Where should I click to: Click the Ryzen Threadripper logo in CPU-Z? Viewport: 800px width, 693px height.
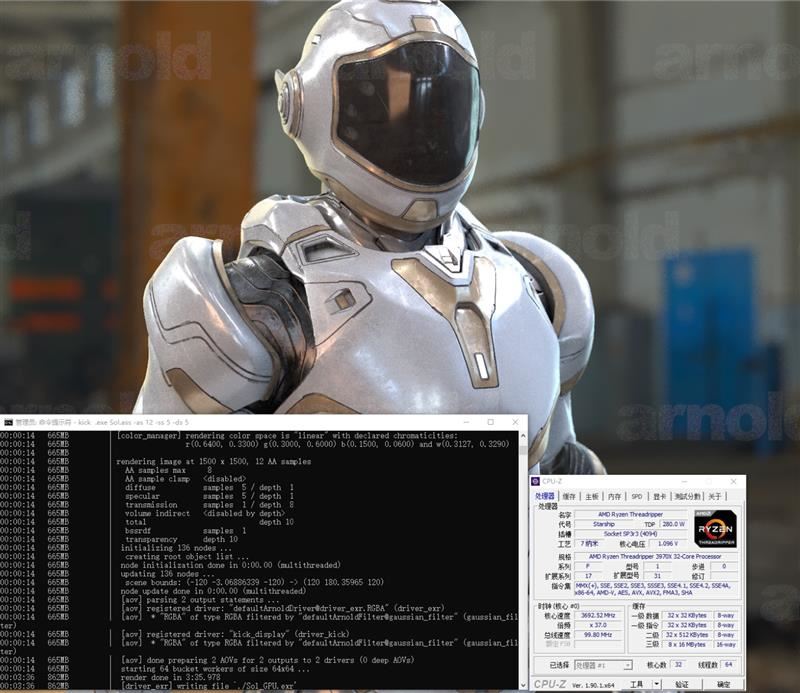coord(715,528)
